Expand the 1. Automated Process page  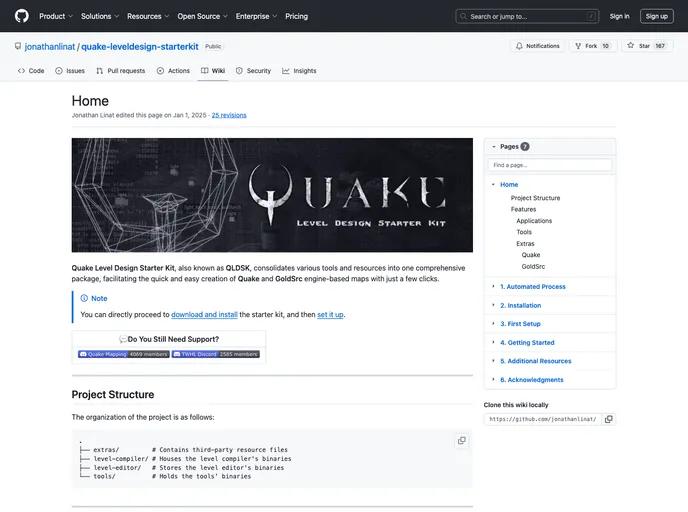coord(493,287)
